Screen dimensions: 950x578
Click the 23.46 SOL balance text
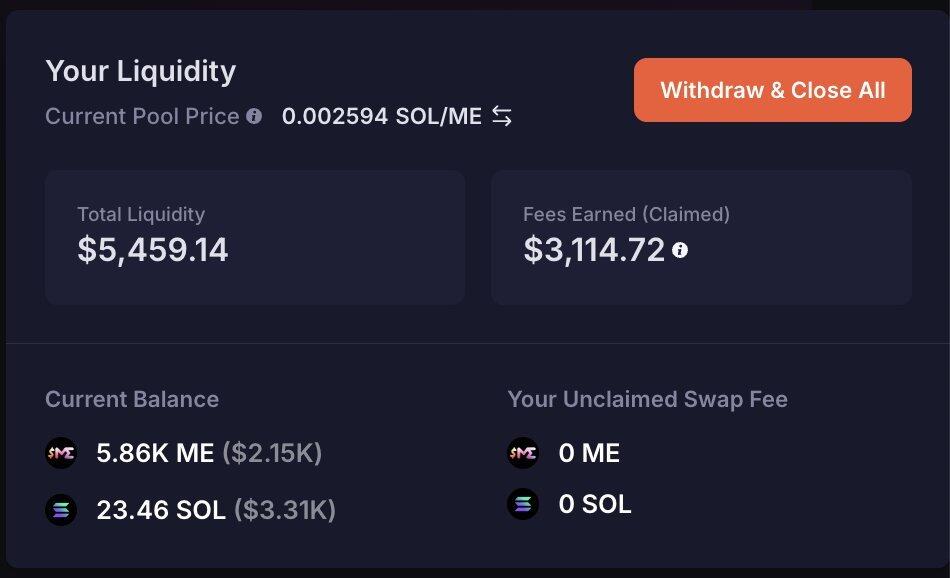click(x=161, y=510)
